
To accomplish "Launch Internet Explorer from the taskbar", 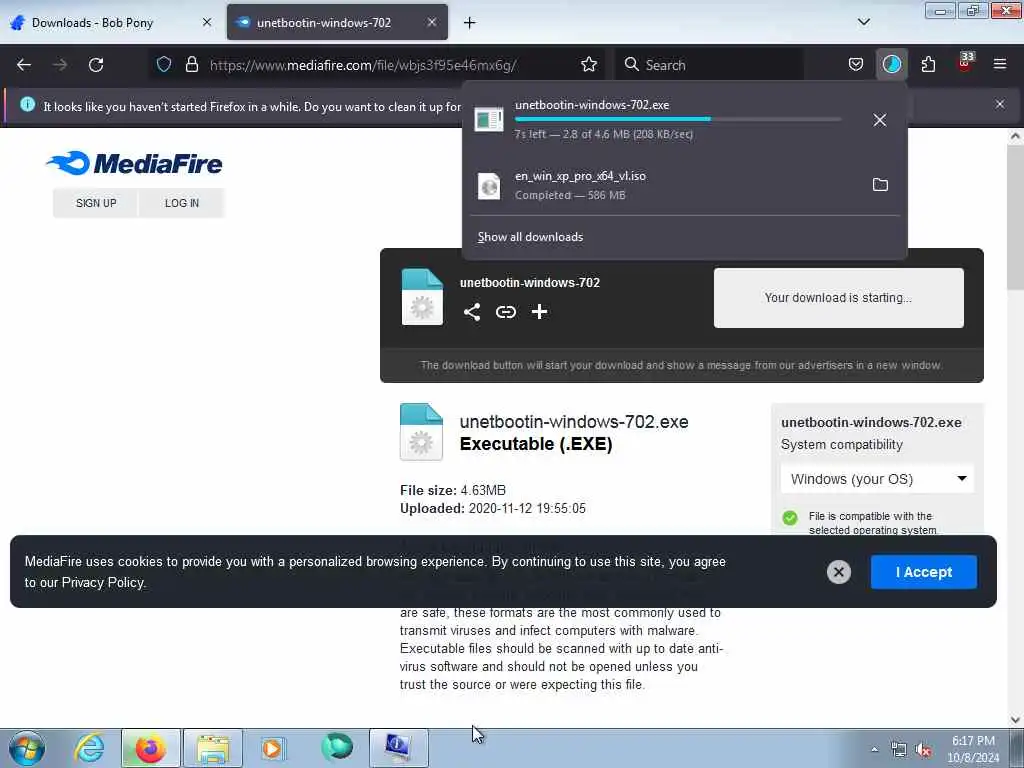I will [x=89, y=748].
